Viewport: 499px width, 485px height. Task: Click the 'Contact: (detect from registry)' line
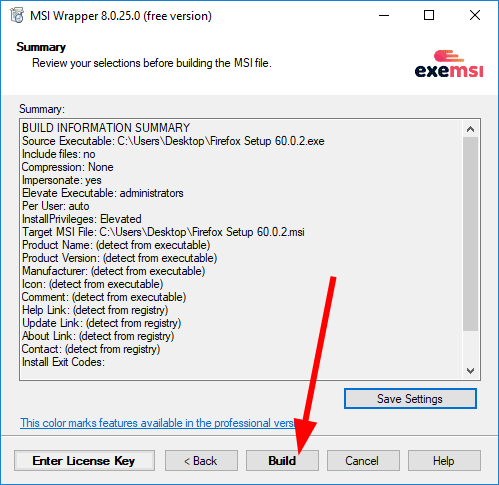(x=91, y=349)
